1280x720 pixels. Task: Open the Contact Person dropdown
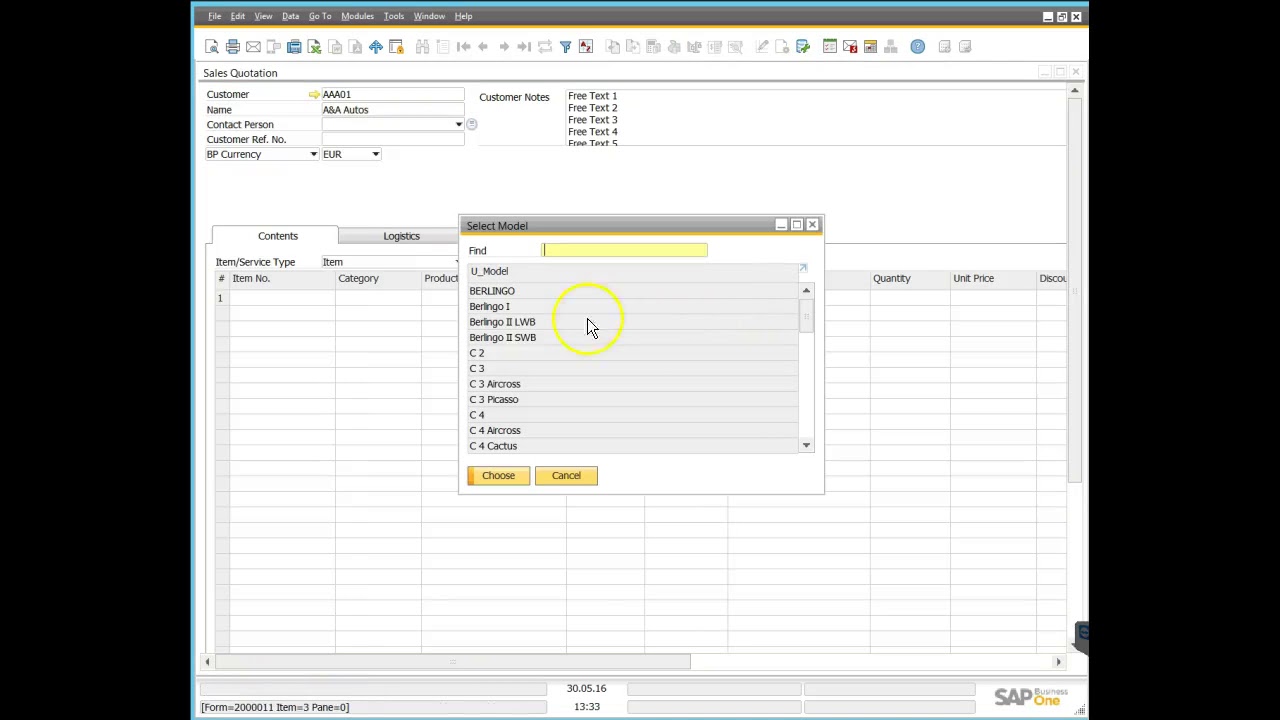pyautogui.click(x=458, y=125)
